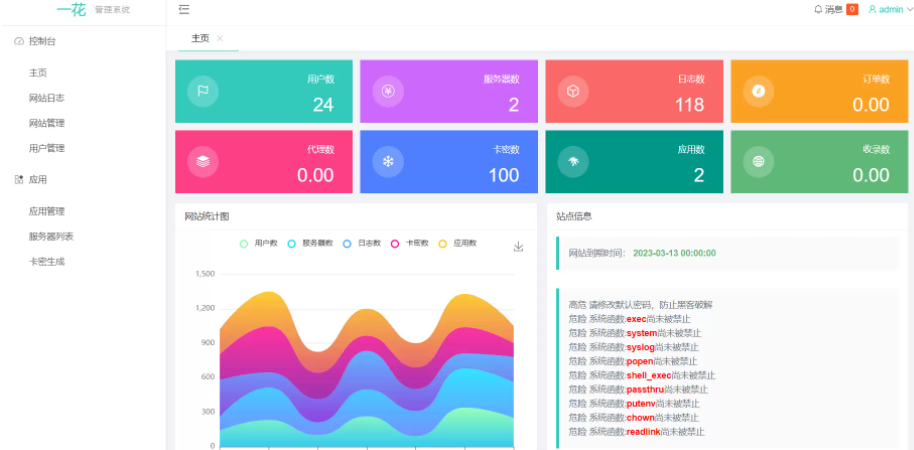Collapse the 应用 sidebar section
Viewport: 914px width, 450px height.
[37, 180]
